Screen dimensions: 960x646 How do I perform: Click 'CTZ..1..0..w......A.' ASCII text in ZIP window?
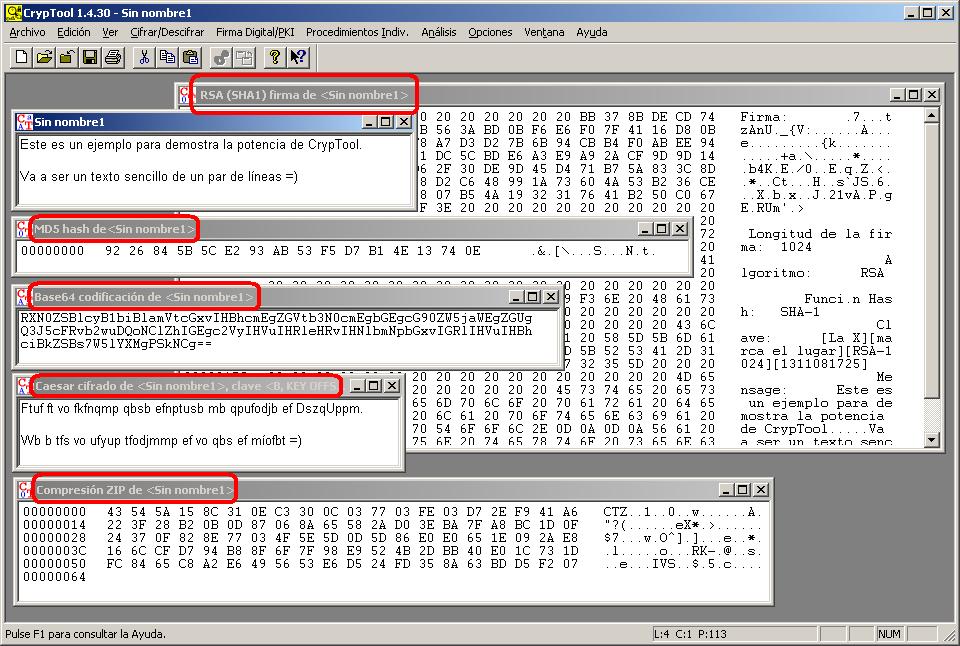(x=681, y=512)
